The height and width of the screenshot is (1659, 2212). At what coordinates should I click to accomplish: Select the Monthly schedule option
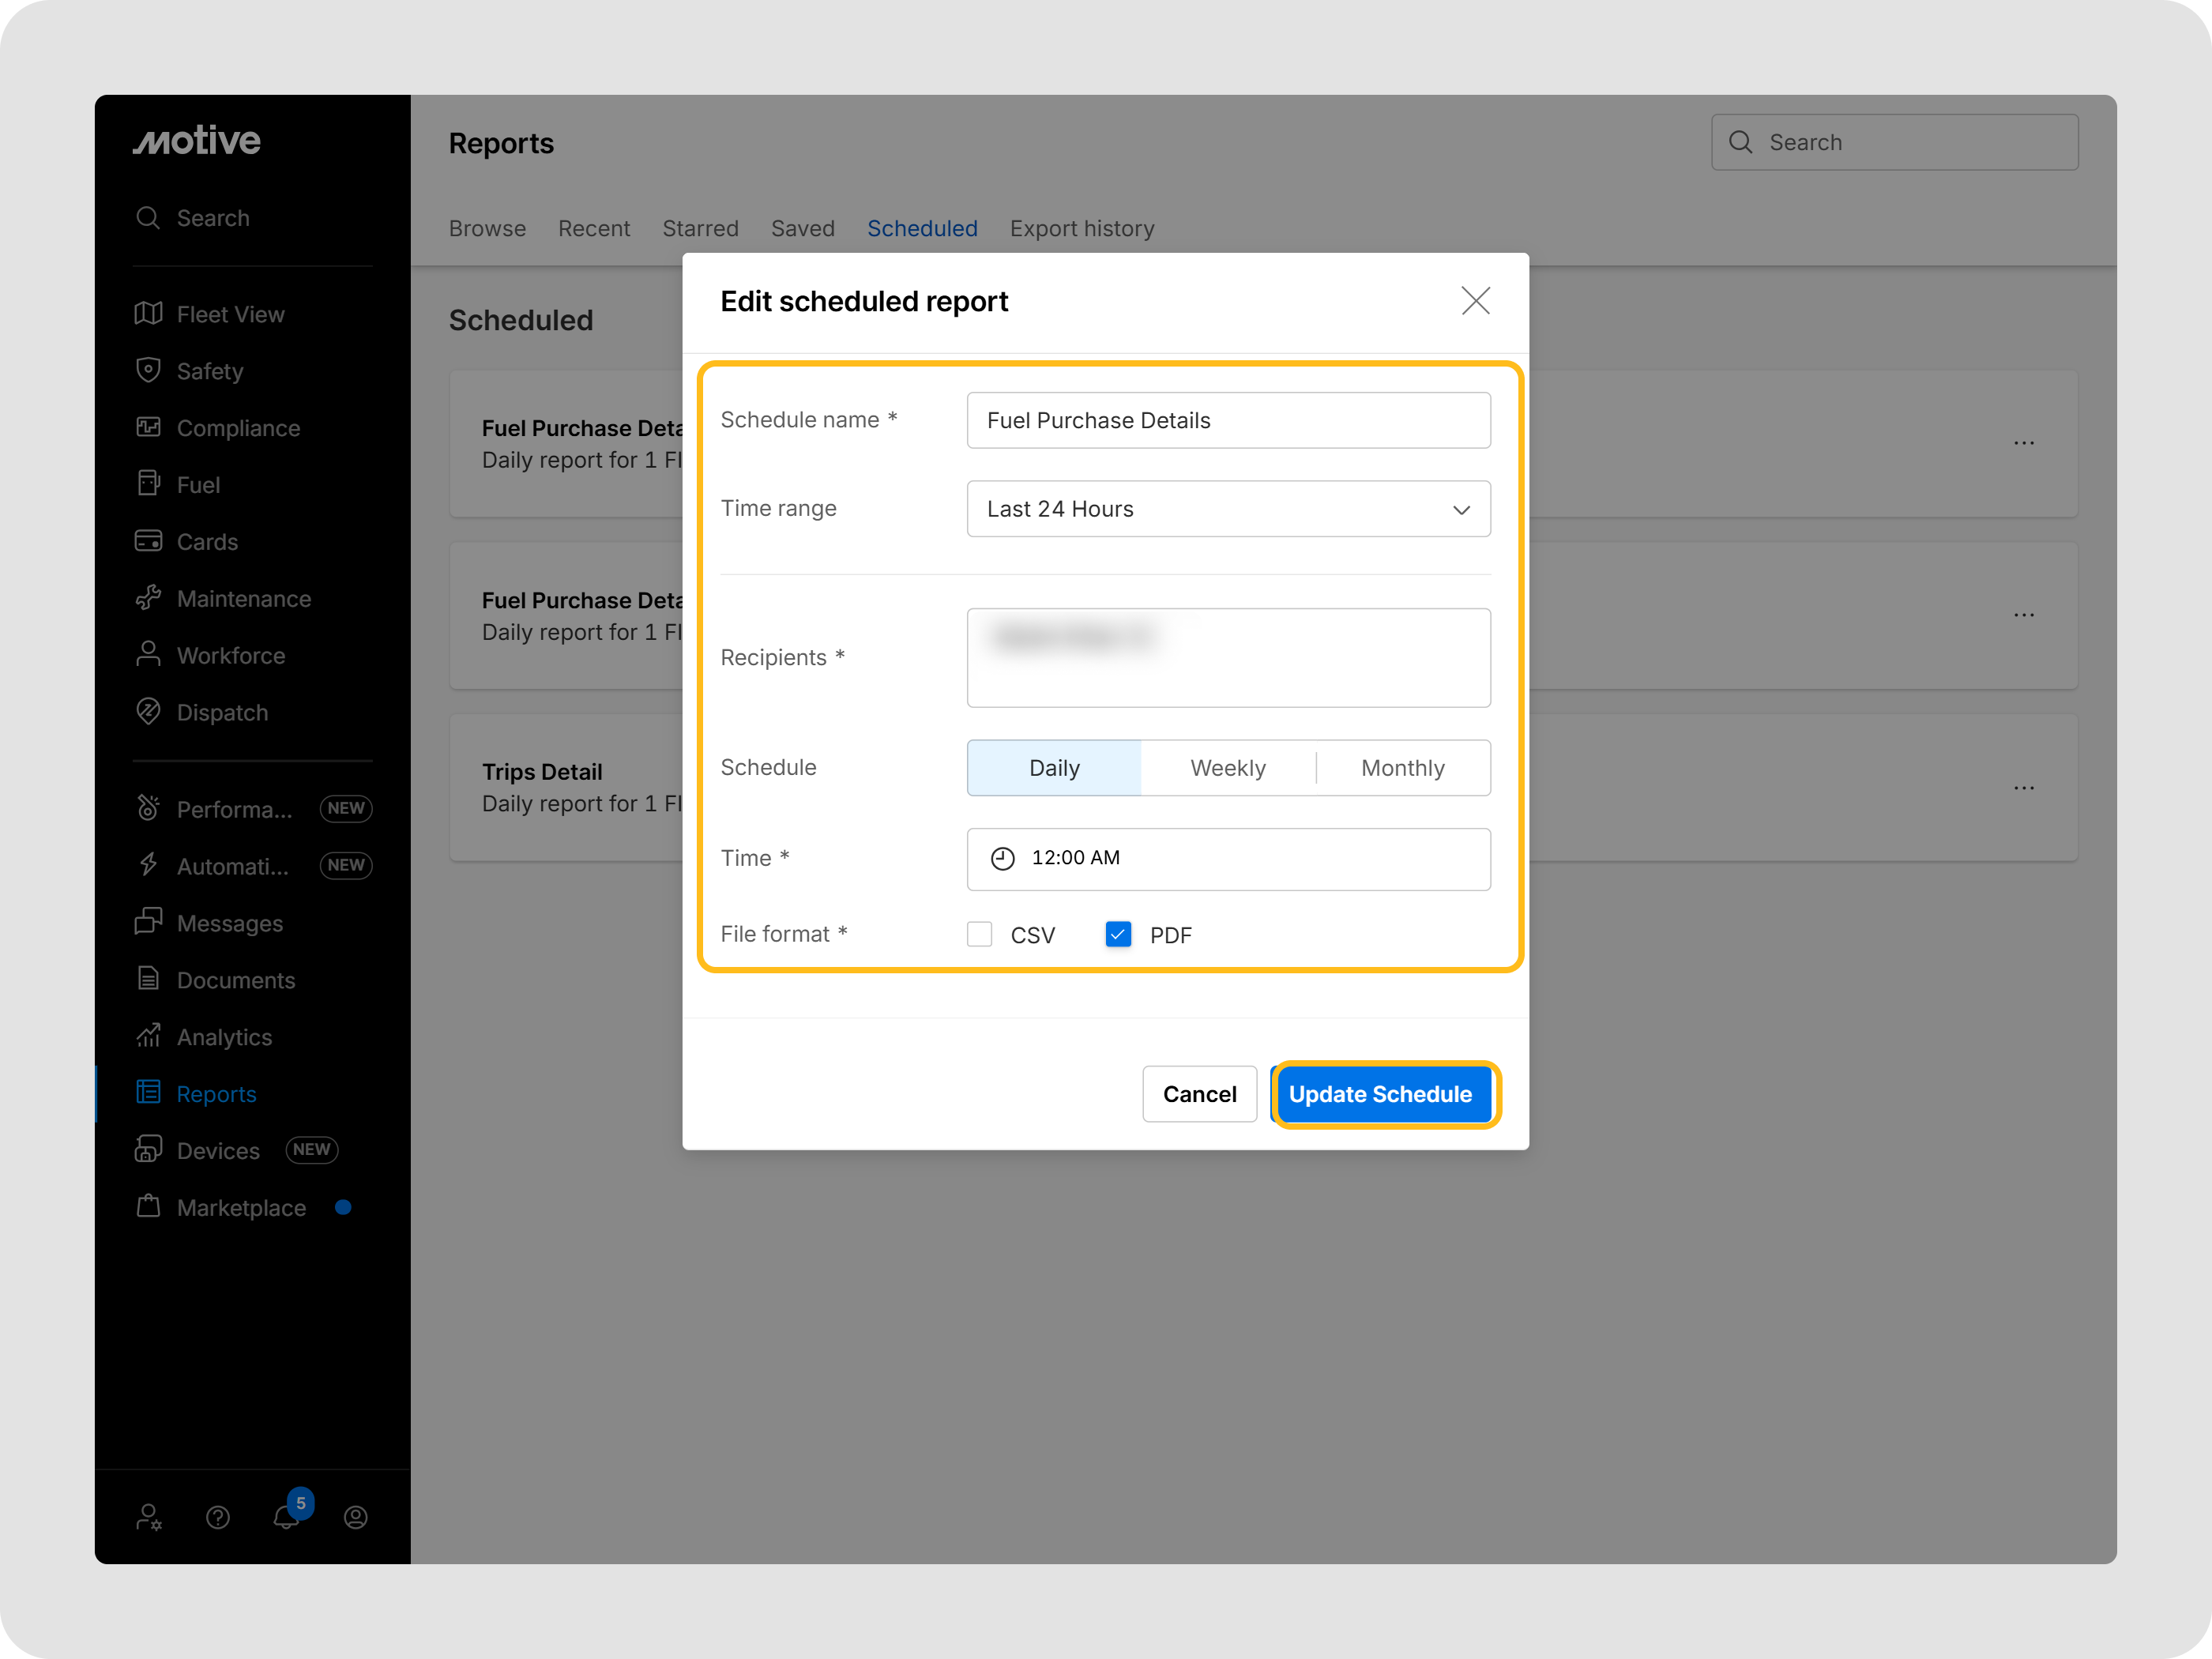pyautogui.click(x=1402, y=768)
